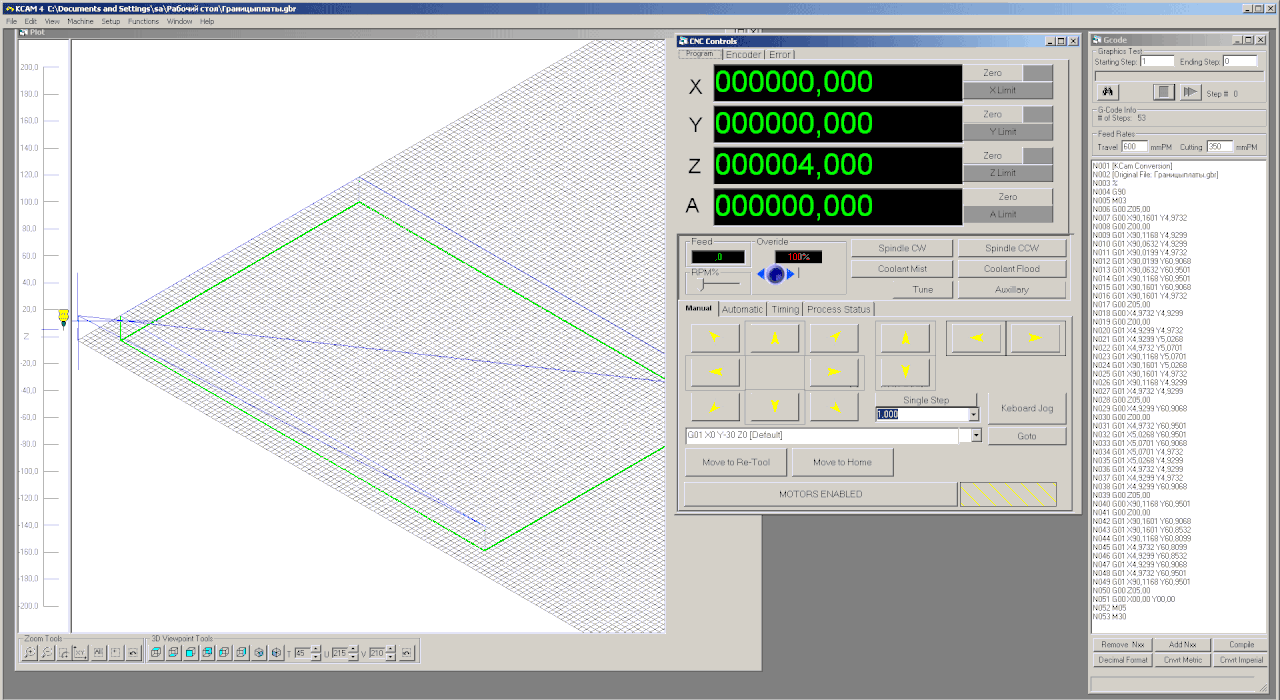1280x700 pixels.
Task: Open the Single Step size dropdown
Action: click(973, 414)
